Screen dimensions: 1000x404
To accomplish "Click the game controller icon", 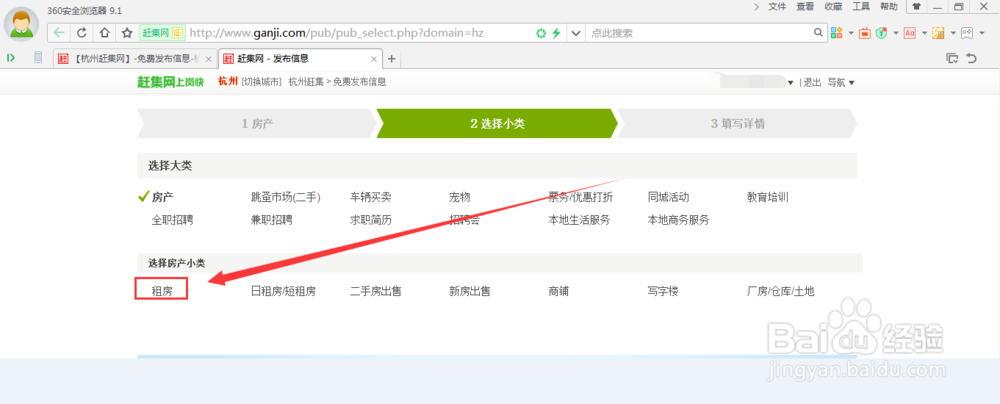I will pos(967,33).
